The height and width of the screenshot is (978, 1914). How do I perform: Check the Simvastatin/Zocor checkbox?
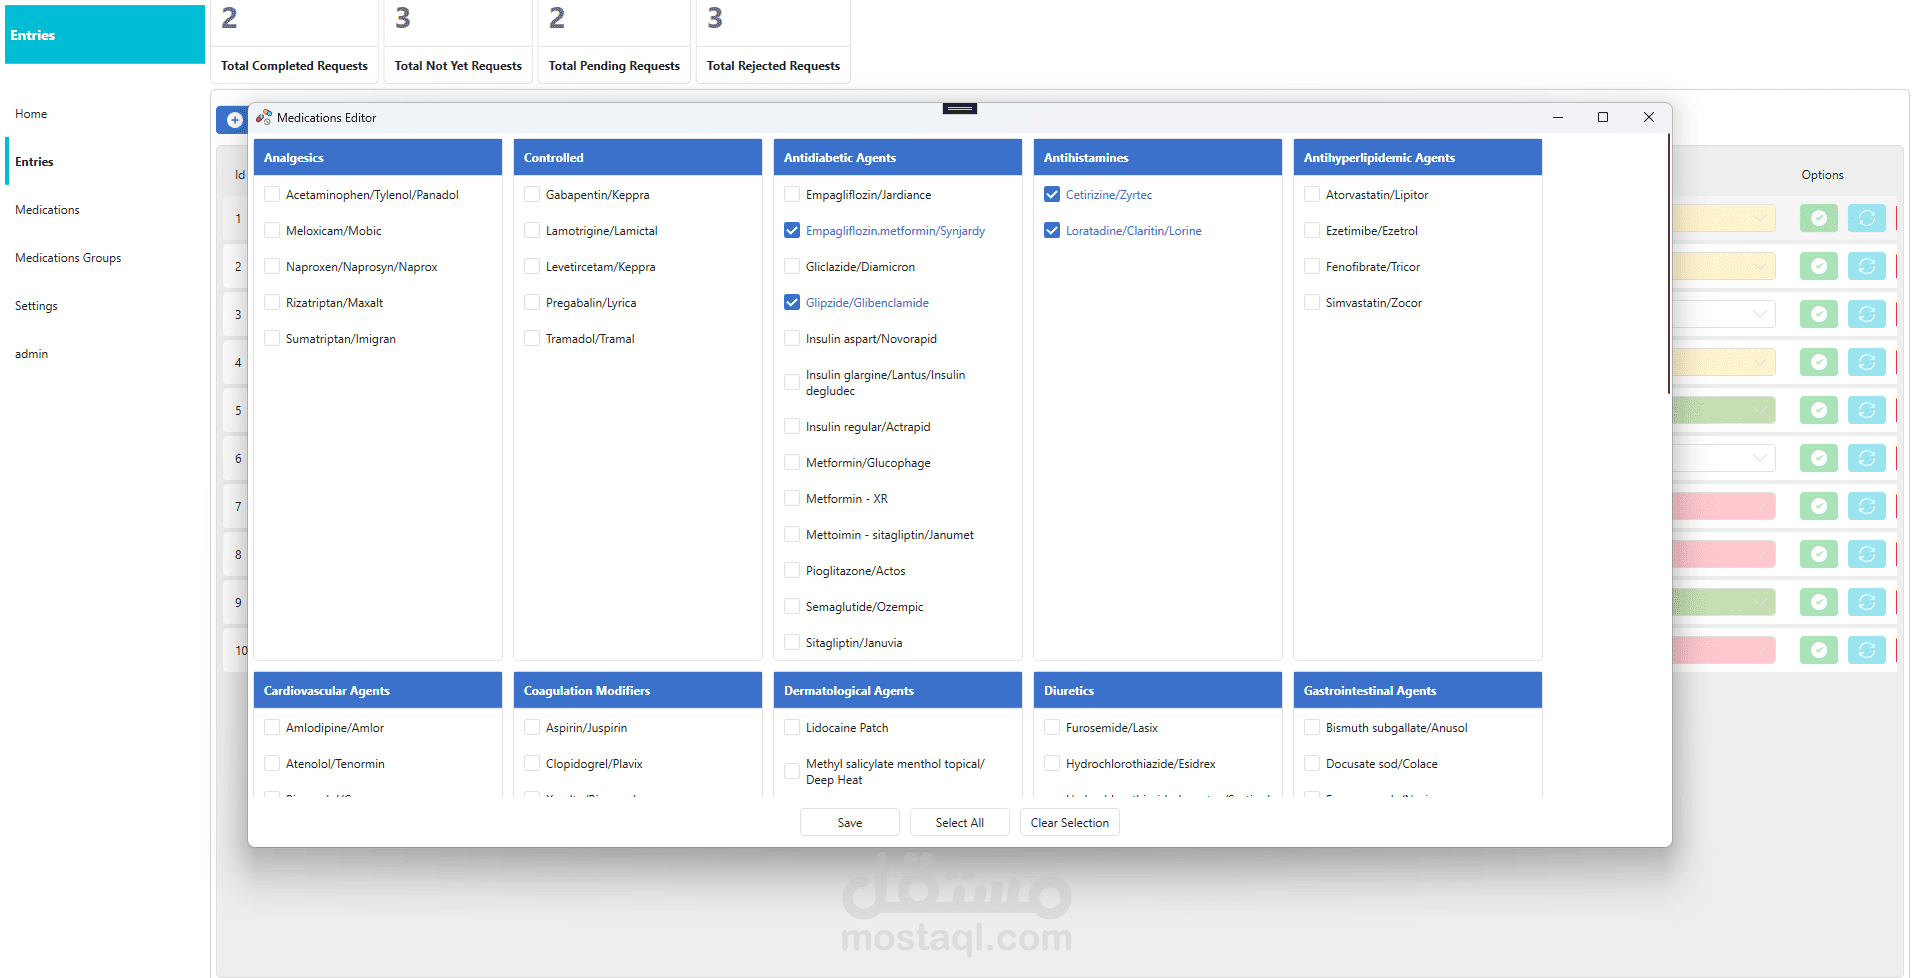coord(1312,303)
